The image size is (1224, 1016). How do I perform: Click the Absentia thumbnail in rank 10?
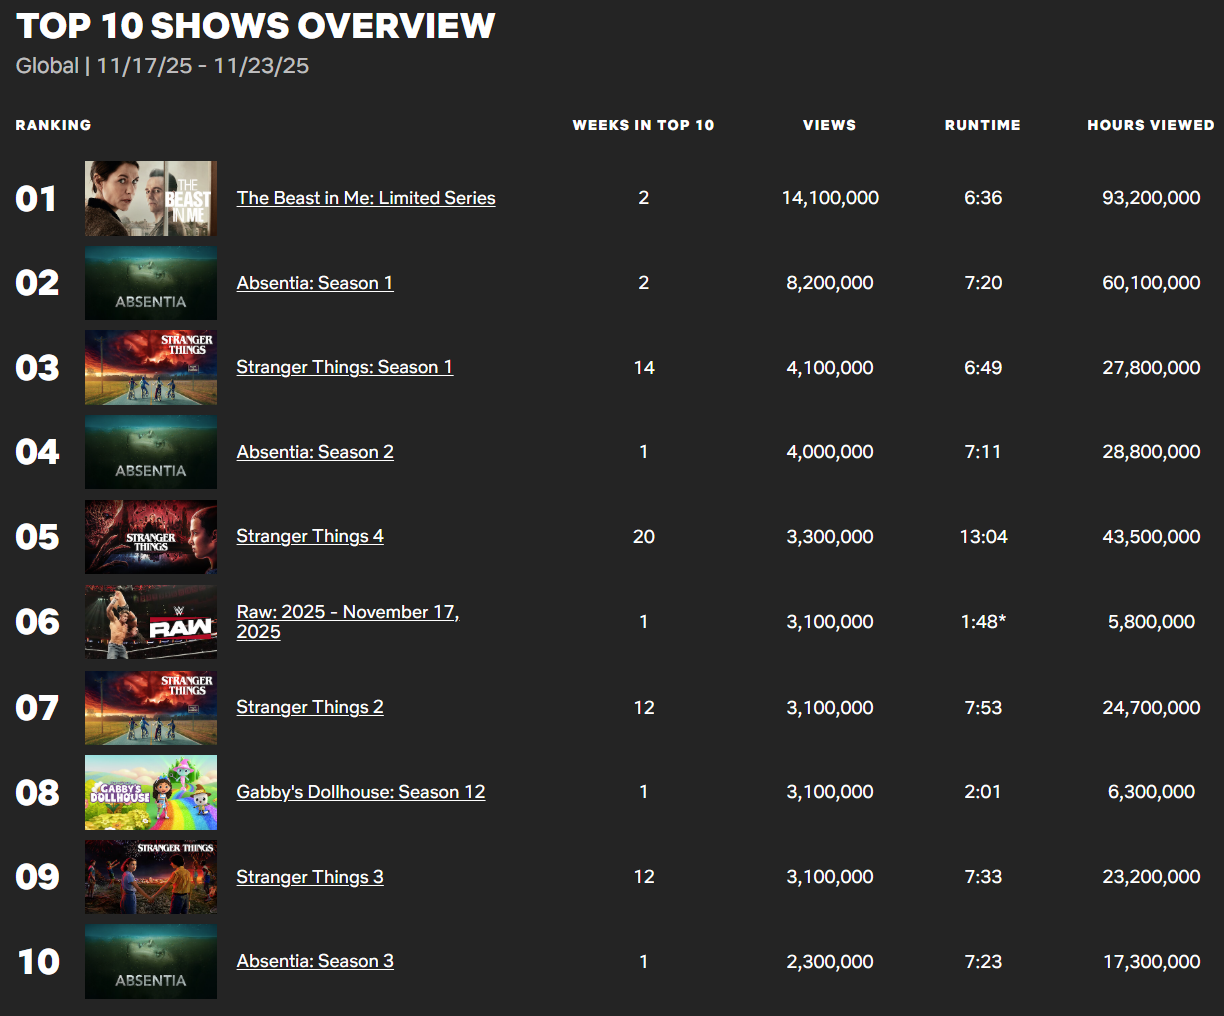pos(151,961)
